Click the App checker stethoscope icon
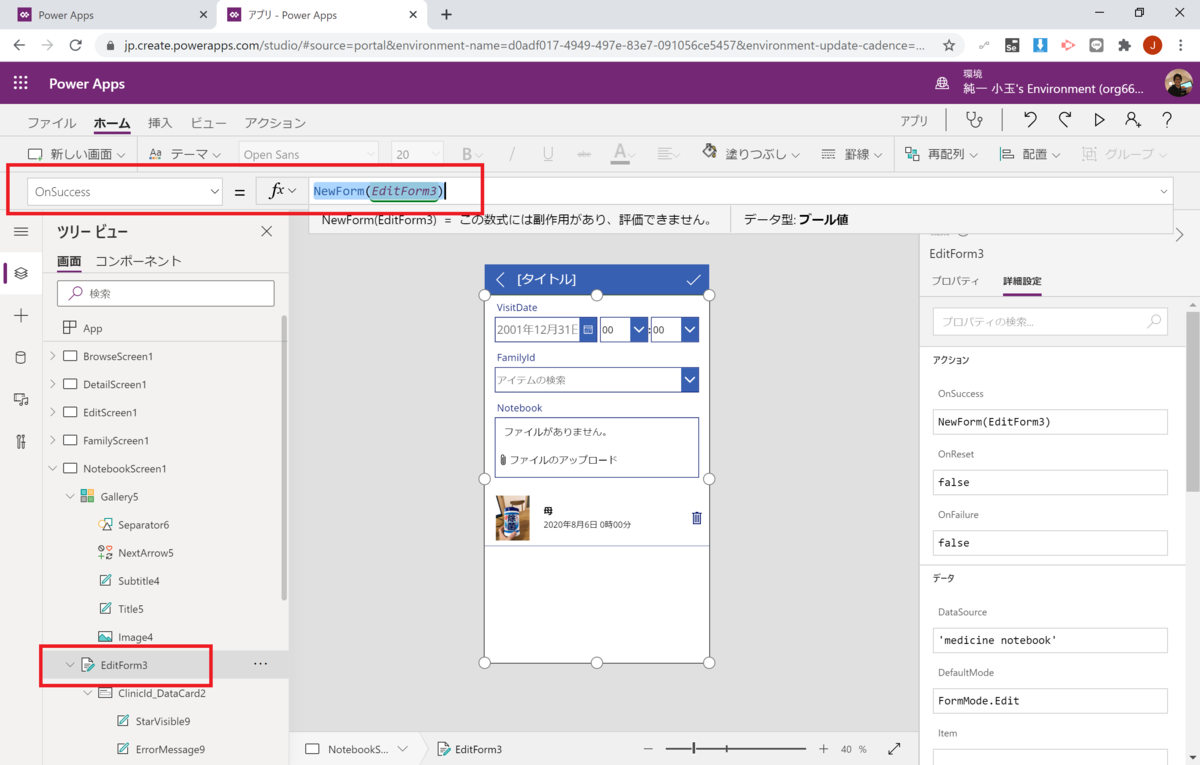Image resolution: width=1200 pixels, height=765 pixels. coord(973,120)
